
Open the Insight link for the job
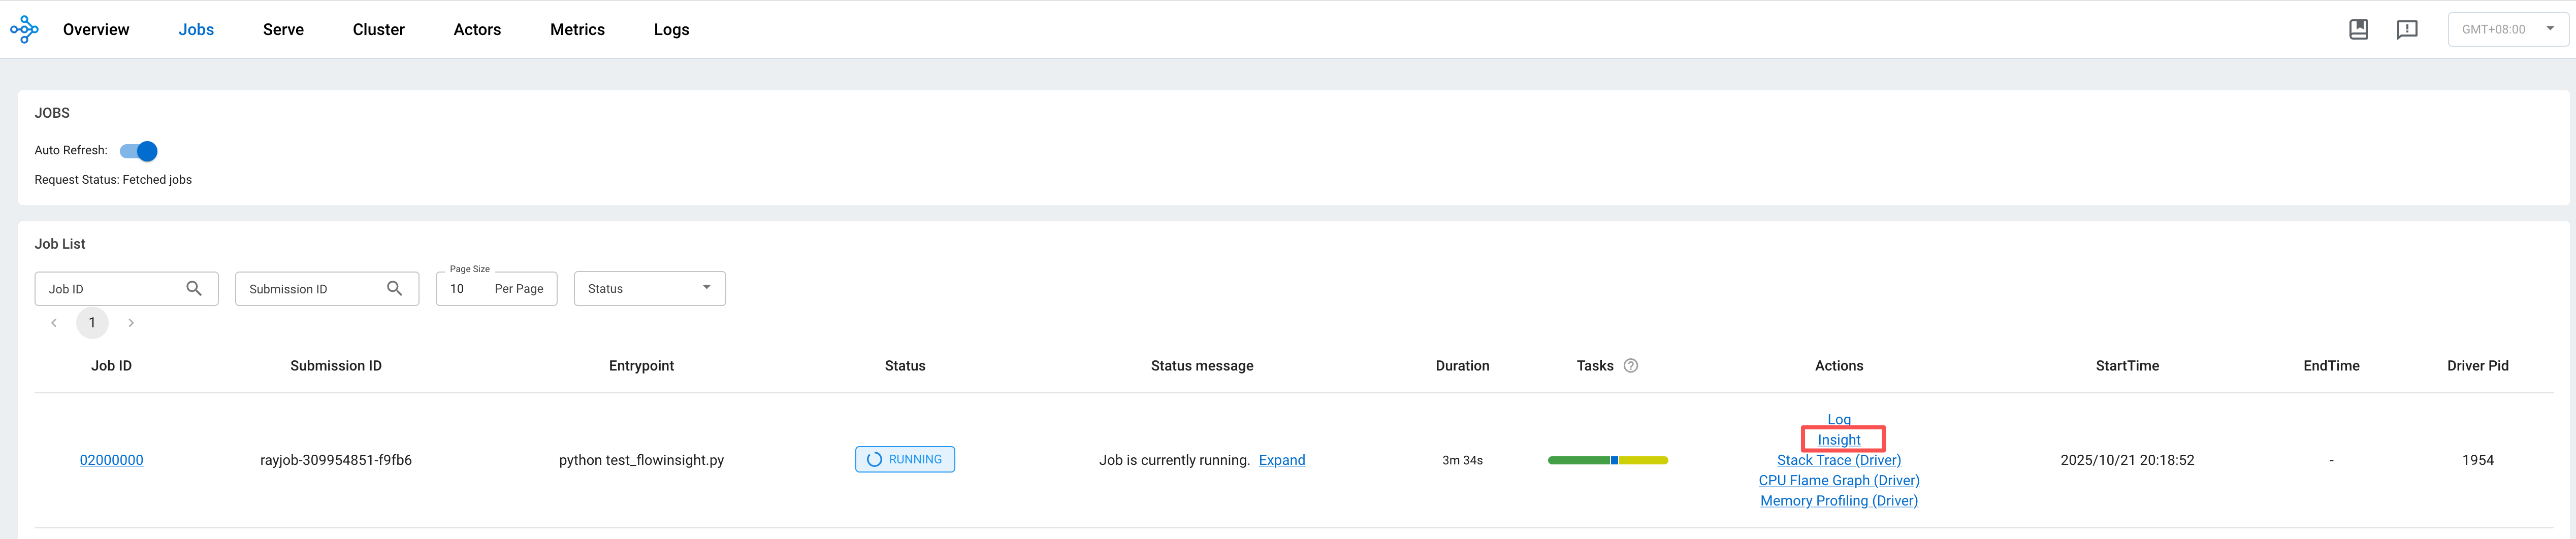(1838, 440)
